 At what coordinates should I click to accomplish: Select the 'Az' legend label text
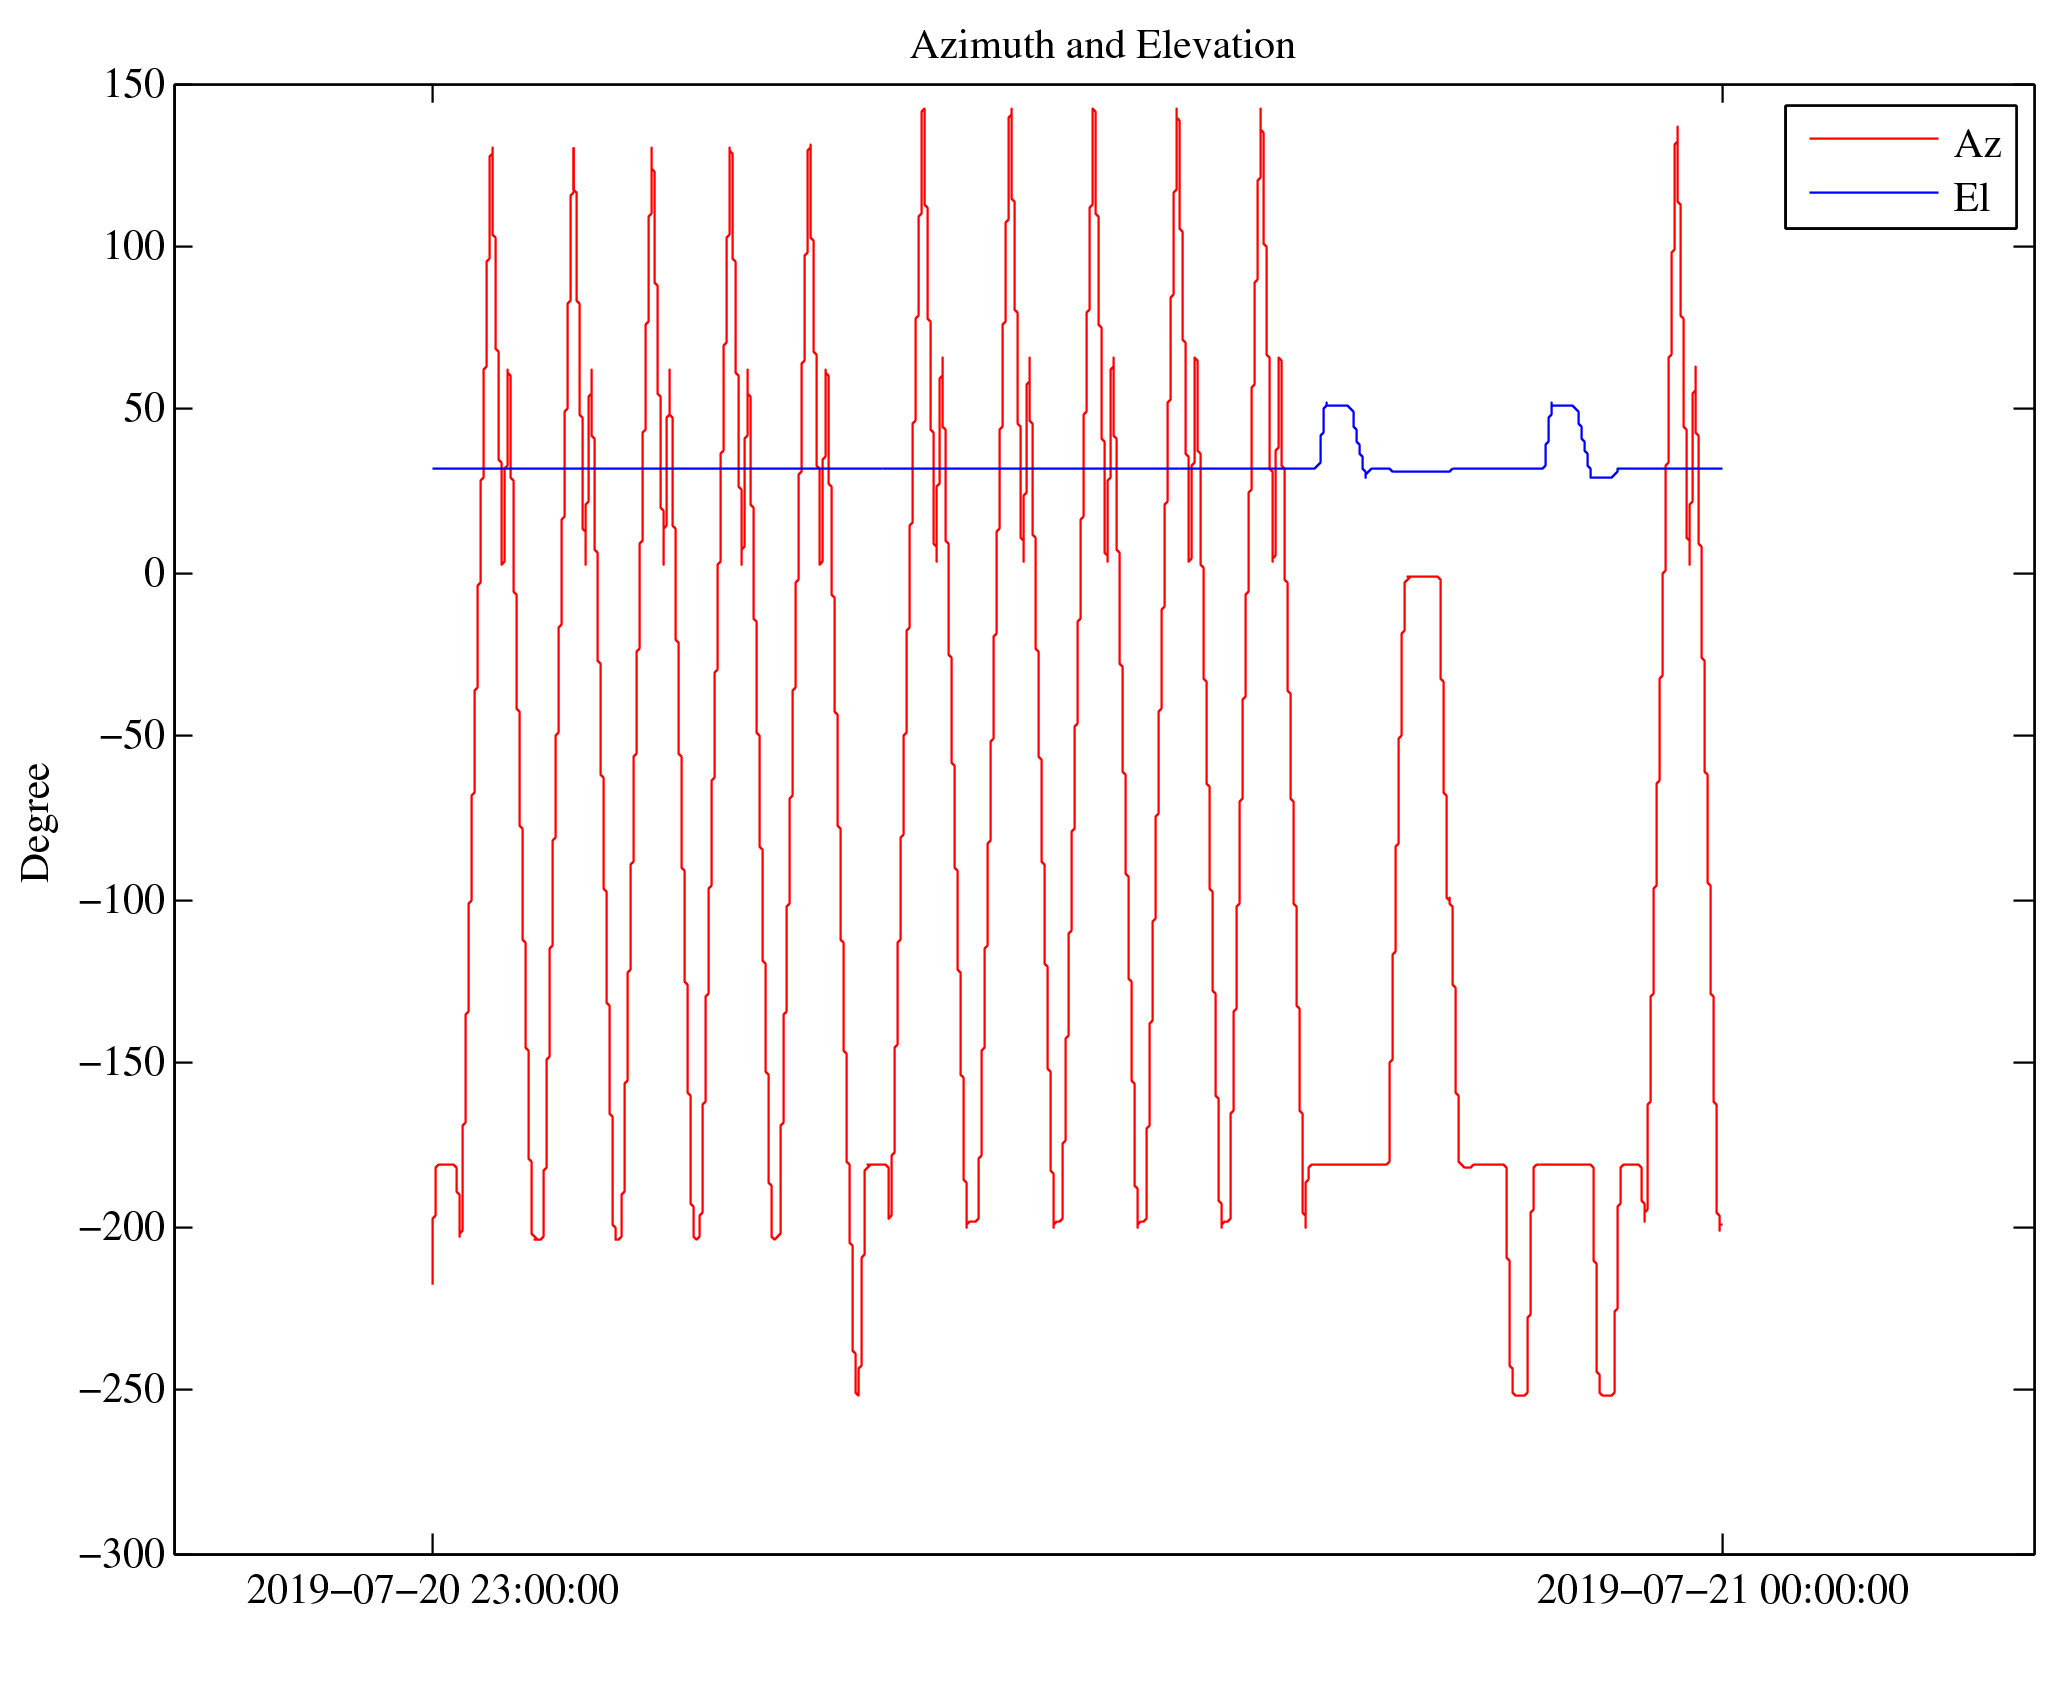(1976, 145)
